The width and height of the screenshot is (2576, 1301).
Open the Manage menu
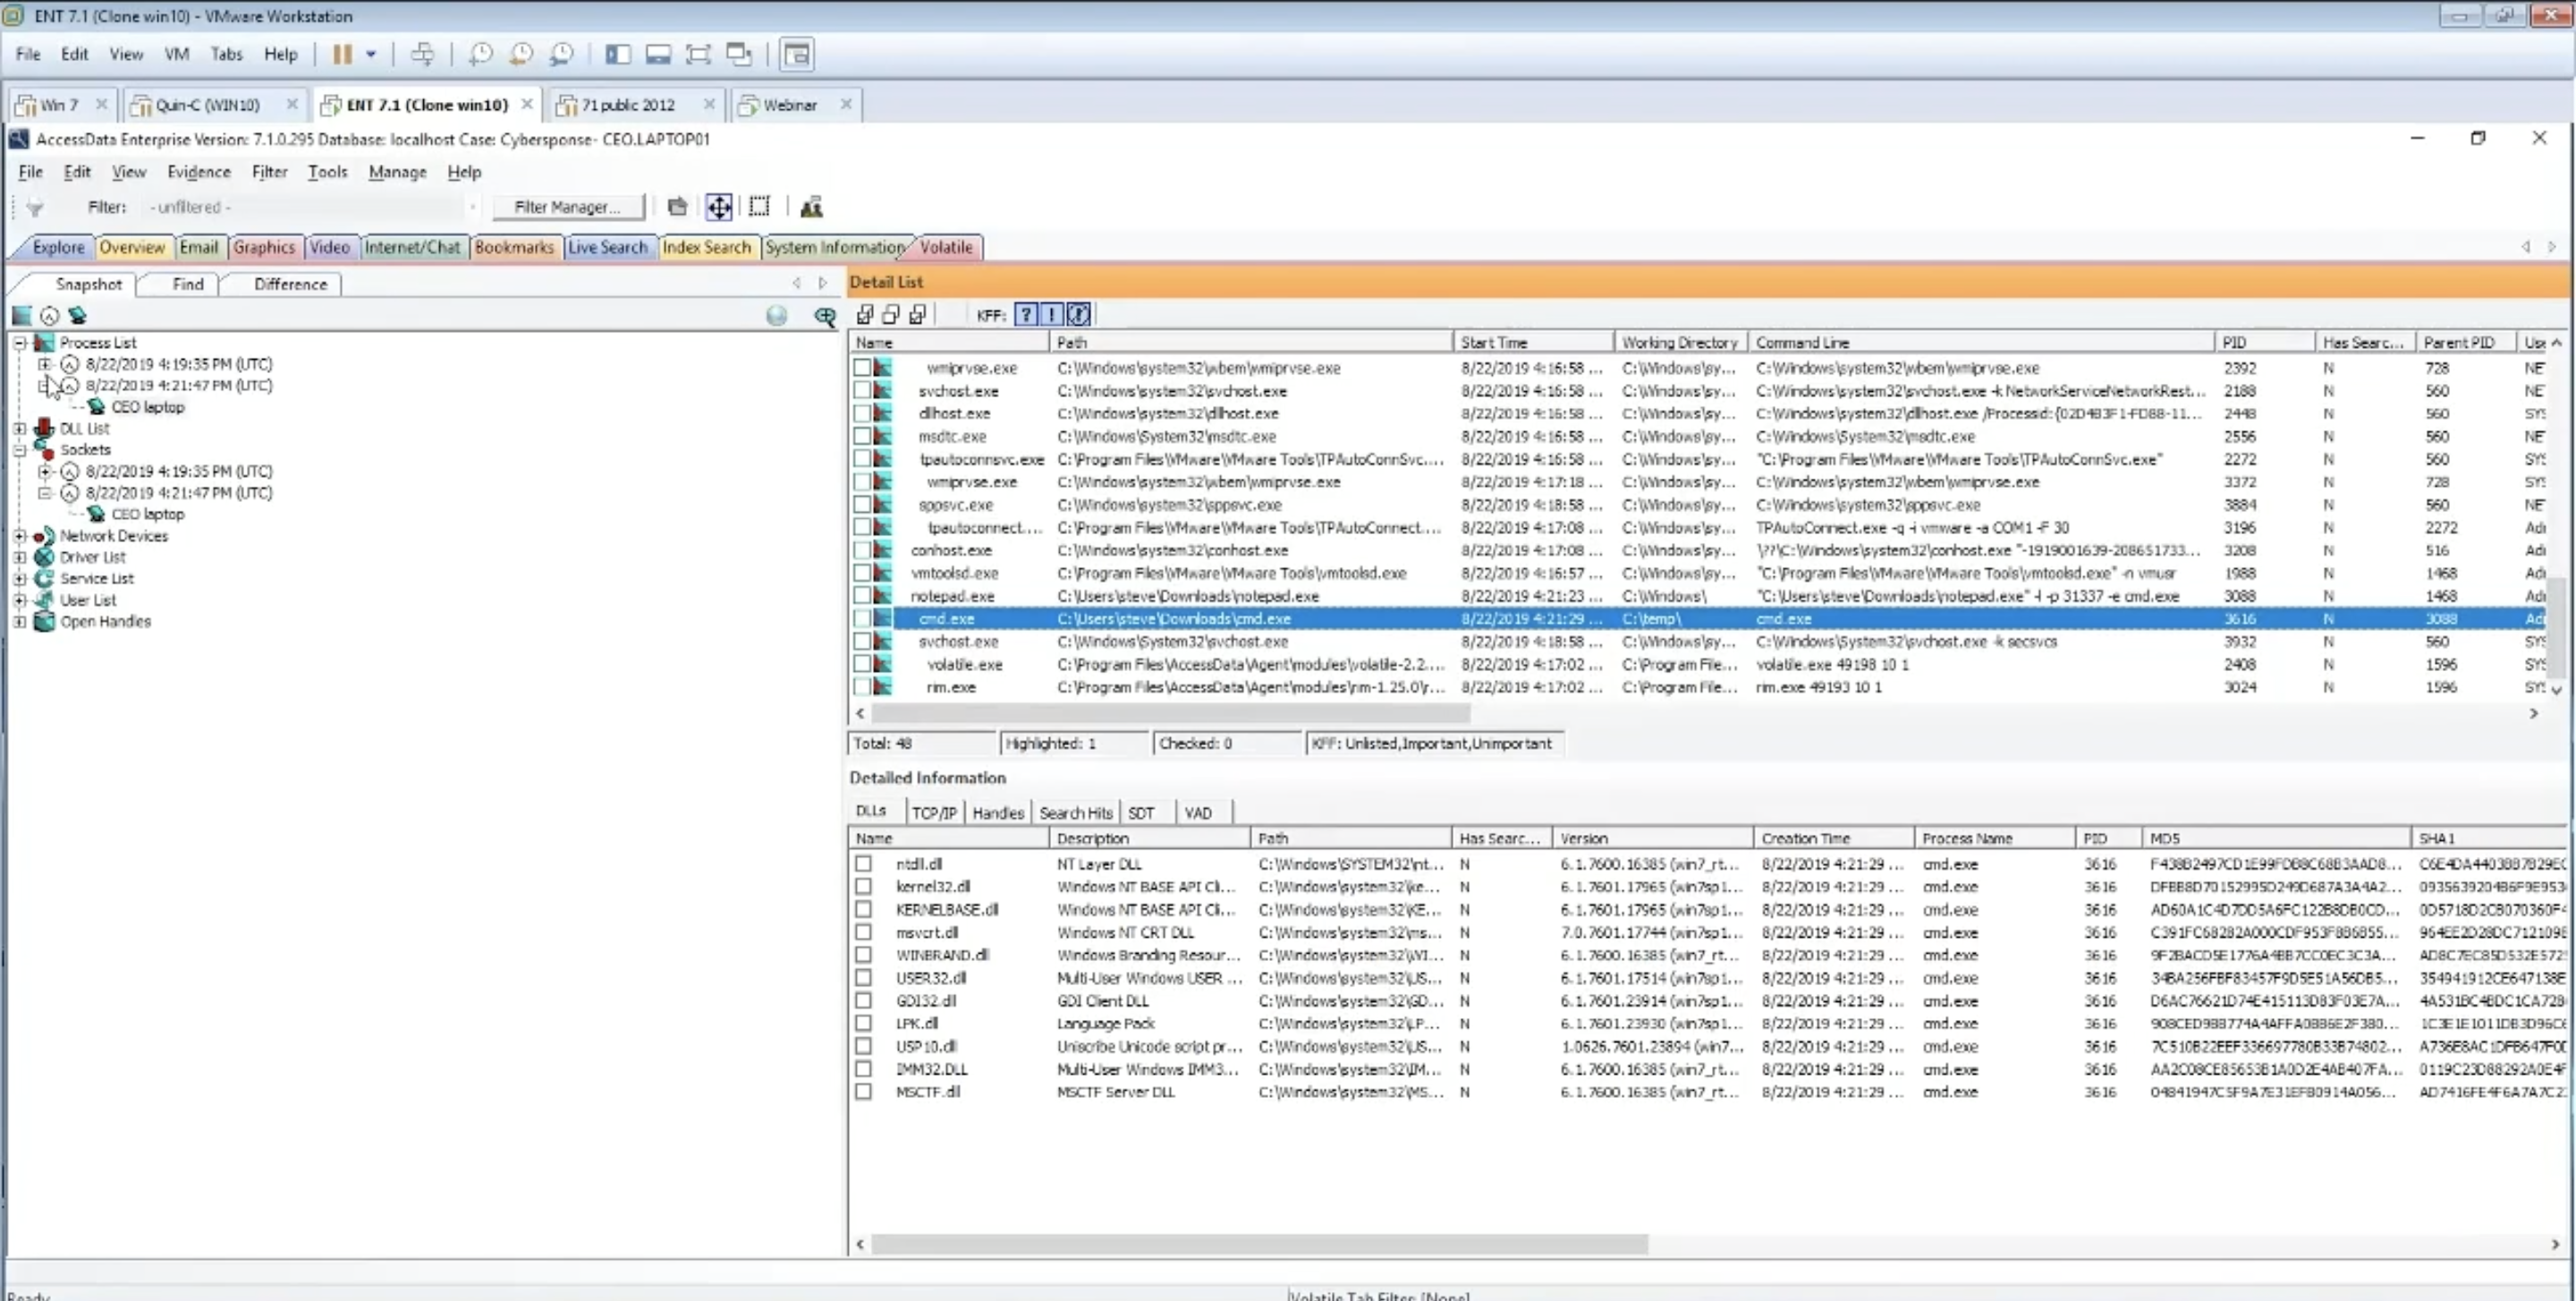(x=397, y=172)
